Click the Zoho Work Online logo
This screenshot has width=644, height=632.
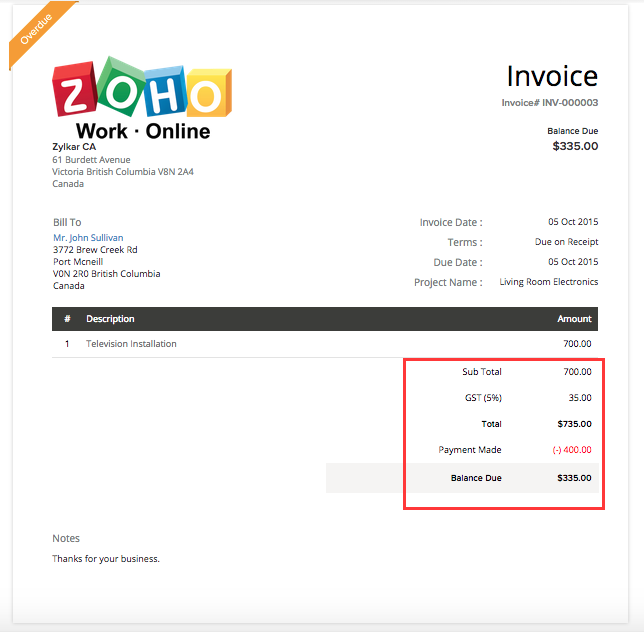coord(142,99)
